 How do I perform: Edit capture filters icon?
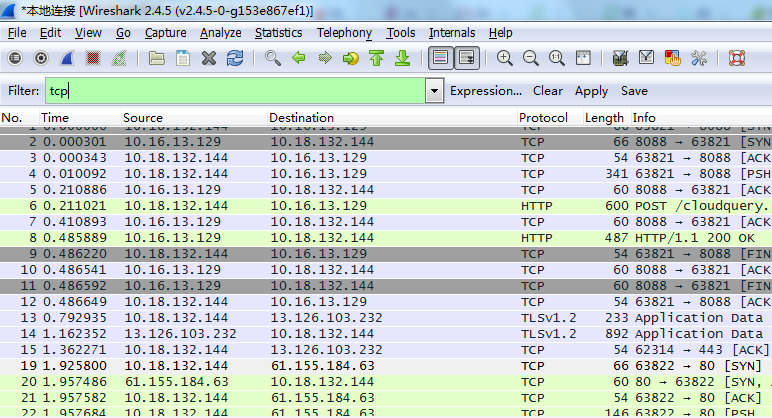coord(620,58)
